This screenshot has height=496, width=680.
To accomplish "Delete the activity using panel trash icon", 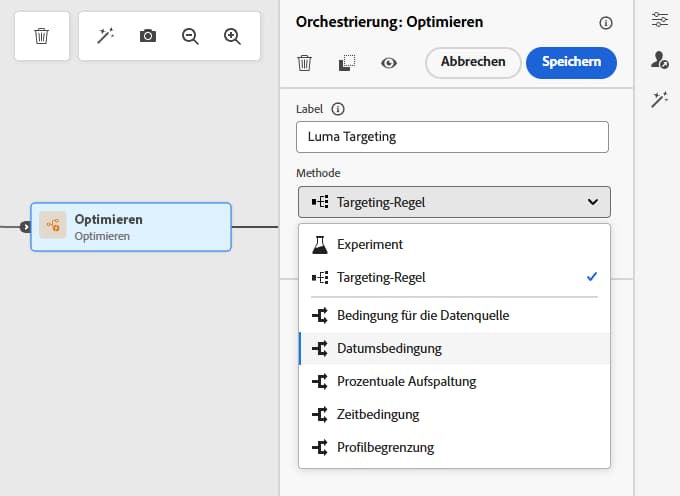I will [x=305, y=63].
